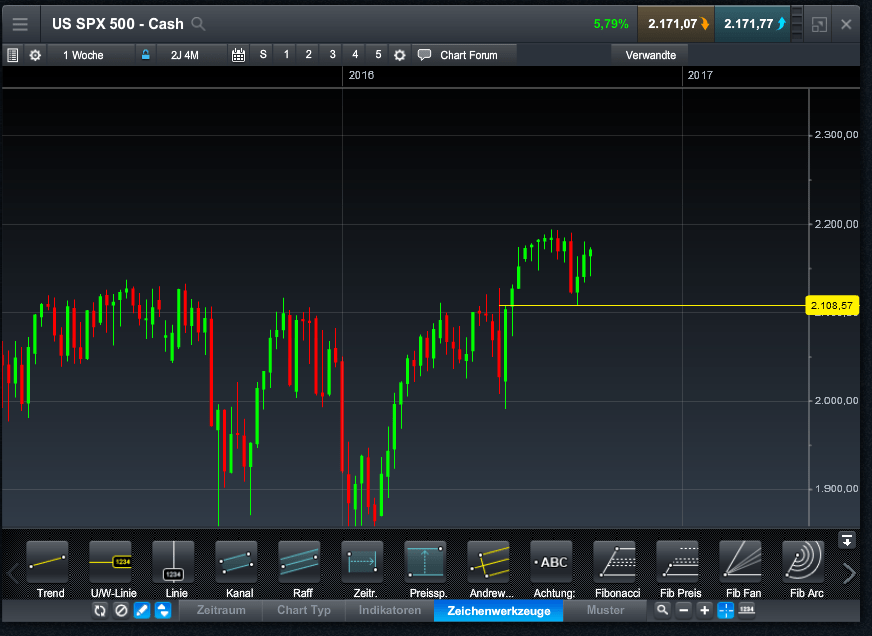The height and width of the screenshot is (636, 872).
Task: Open preset settings gear after preset 5
Action: (x=400, y=55)
